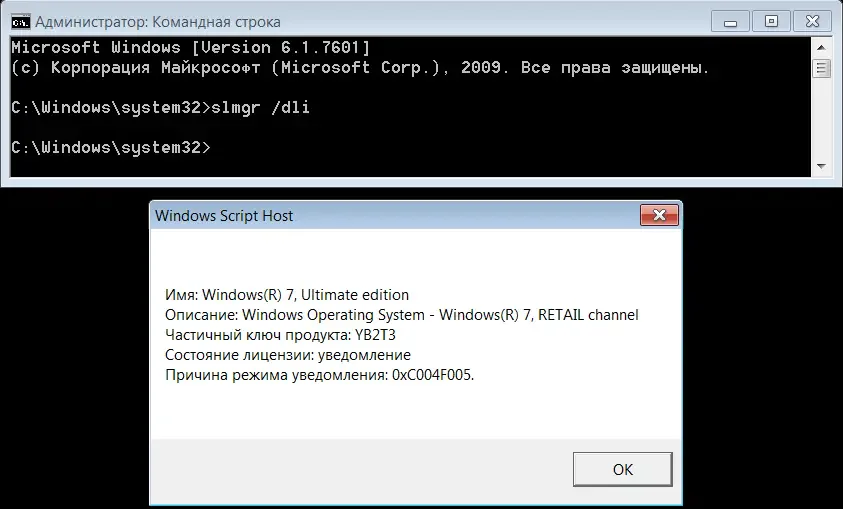Click the partial product key YB2T3

click(x=375, y=335)
